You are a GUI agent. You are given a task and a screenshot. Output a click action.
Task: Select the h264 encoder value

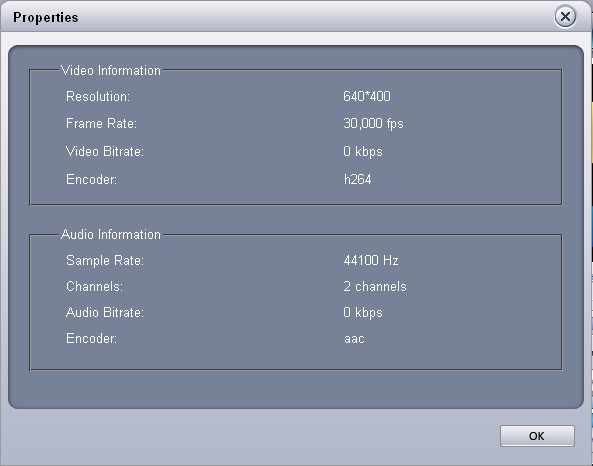[x=357, y=179]
